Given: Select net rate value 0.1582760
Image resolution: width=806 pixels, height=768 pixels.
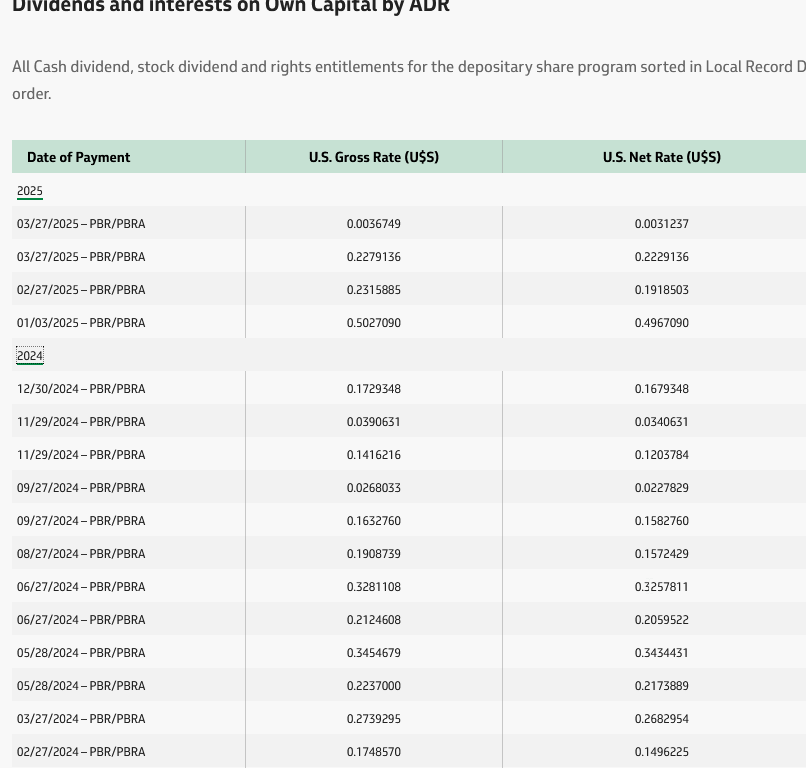Looking at the screenshot, I should [662, 520].
